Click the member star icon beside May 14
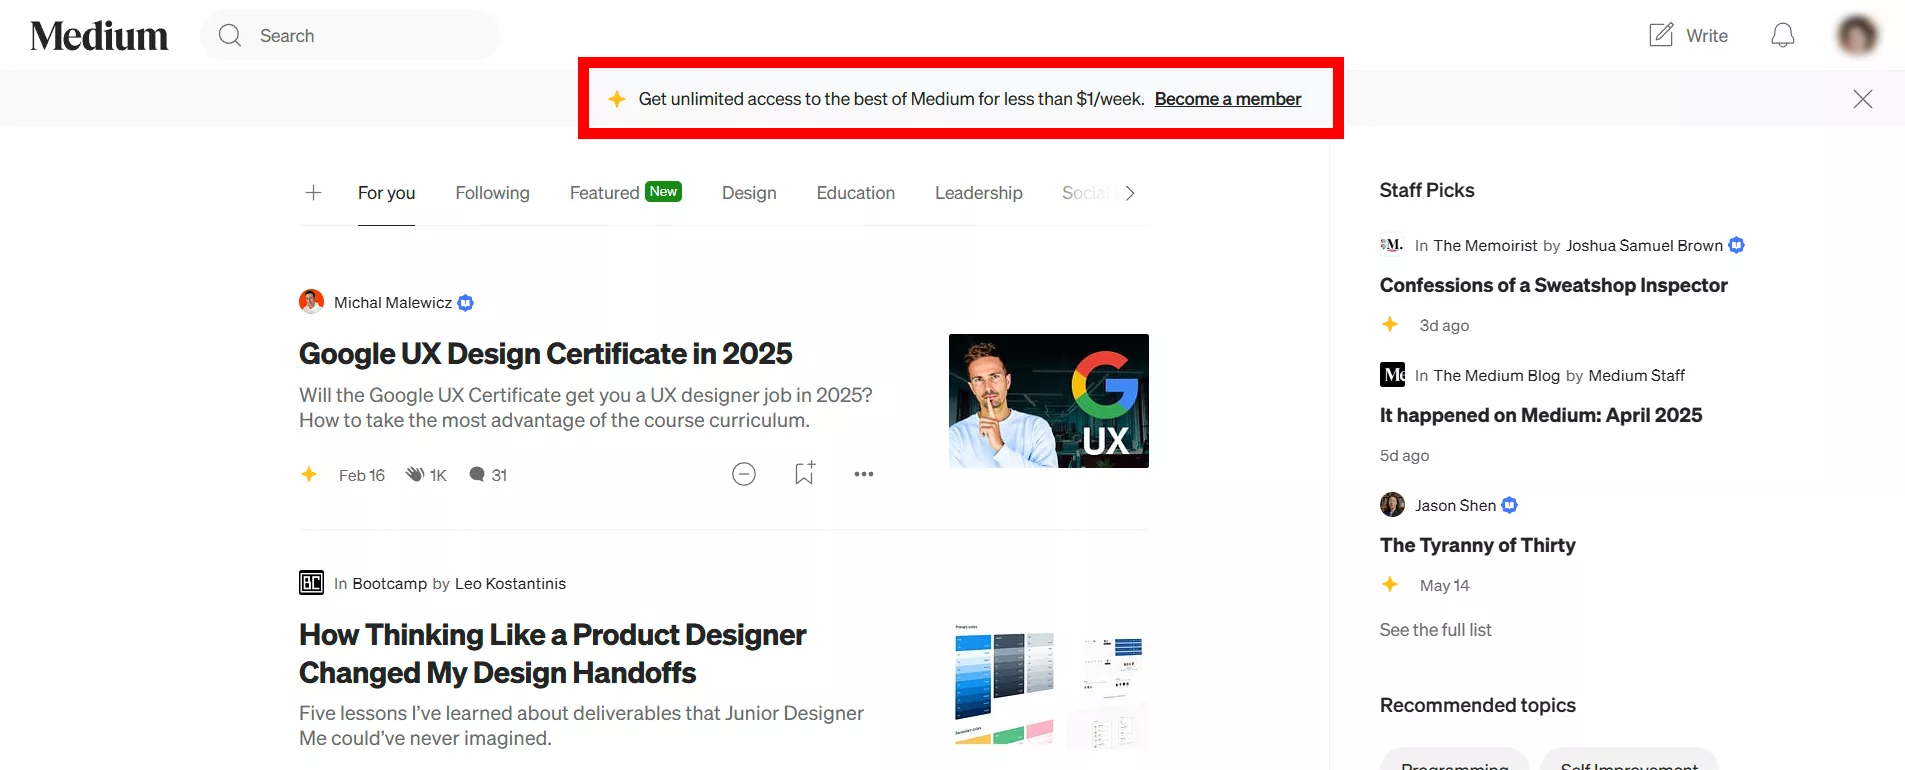 coord(1390,584)
